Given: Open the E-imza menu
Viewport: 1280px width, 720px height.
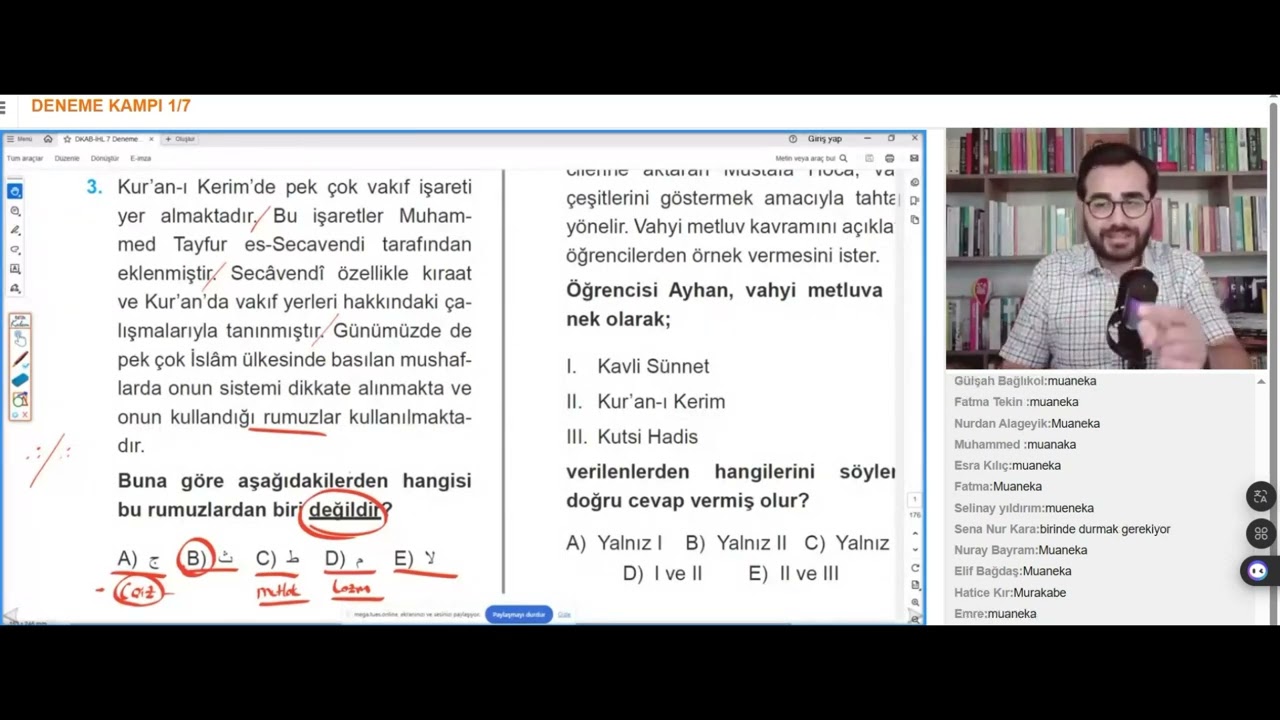Looking at the screenshot, I should tap(140, 158).
